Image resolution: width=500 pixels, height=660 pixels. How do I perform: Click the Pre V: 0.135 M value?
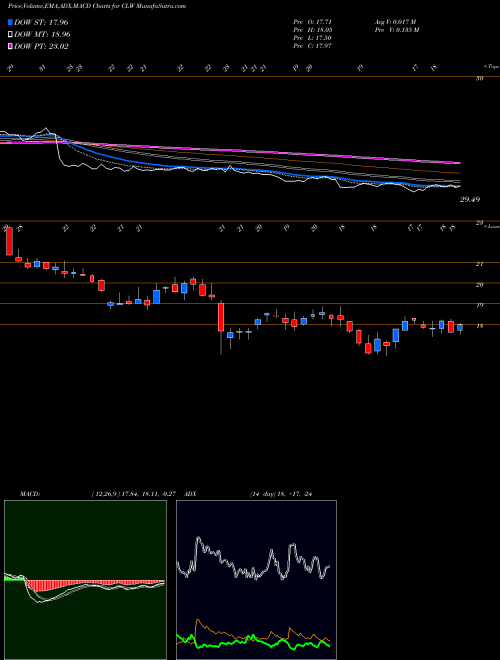click(x=398, y=30)
